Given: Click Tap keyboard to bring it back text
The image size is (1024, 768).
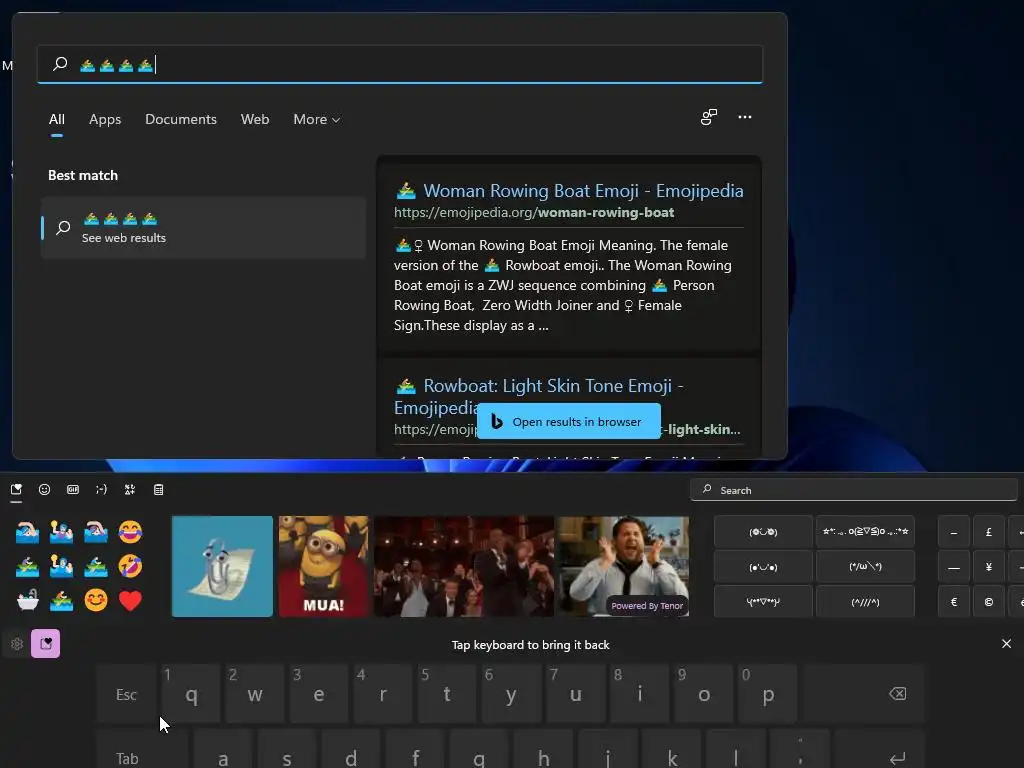Looking at the screenshot, I should coord(530,645).
